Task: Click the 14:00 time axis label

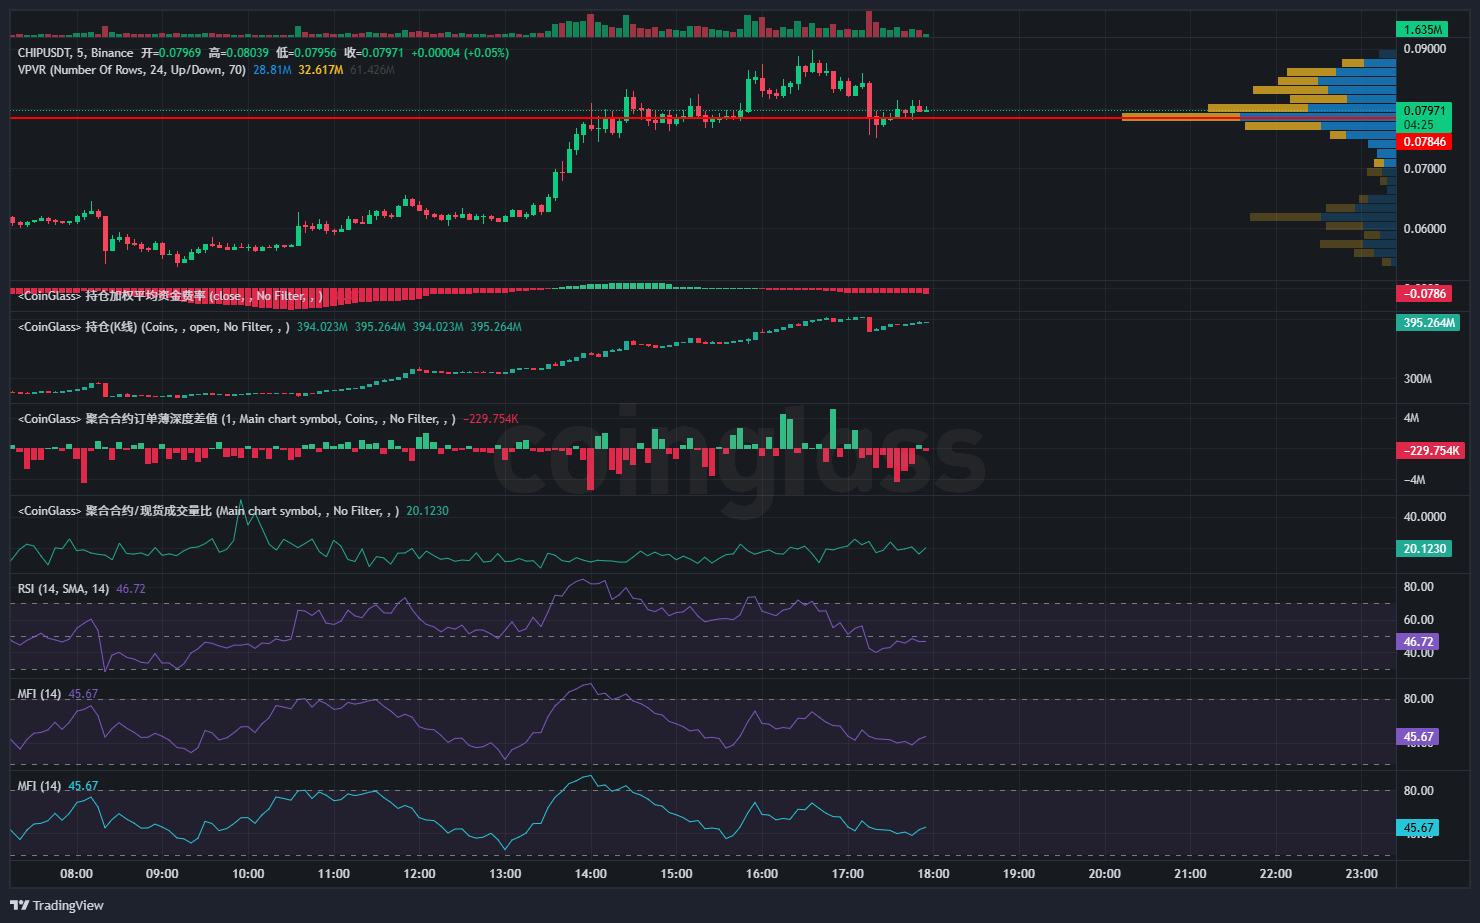Action: click(591, 874)
